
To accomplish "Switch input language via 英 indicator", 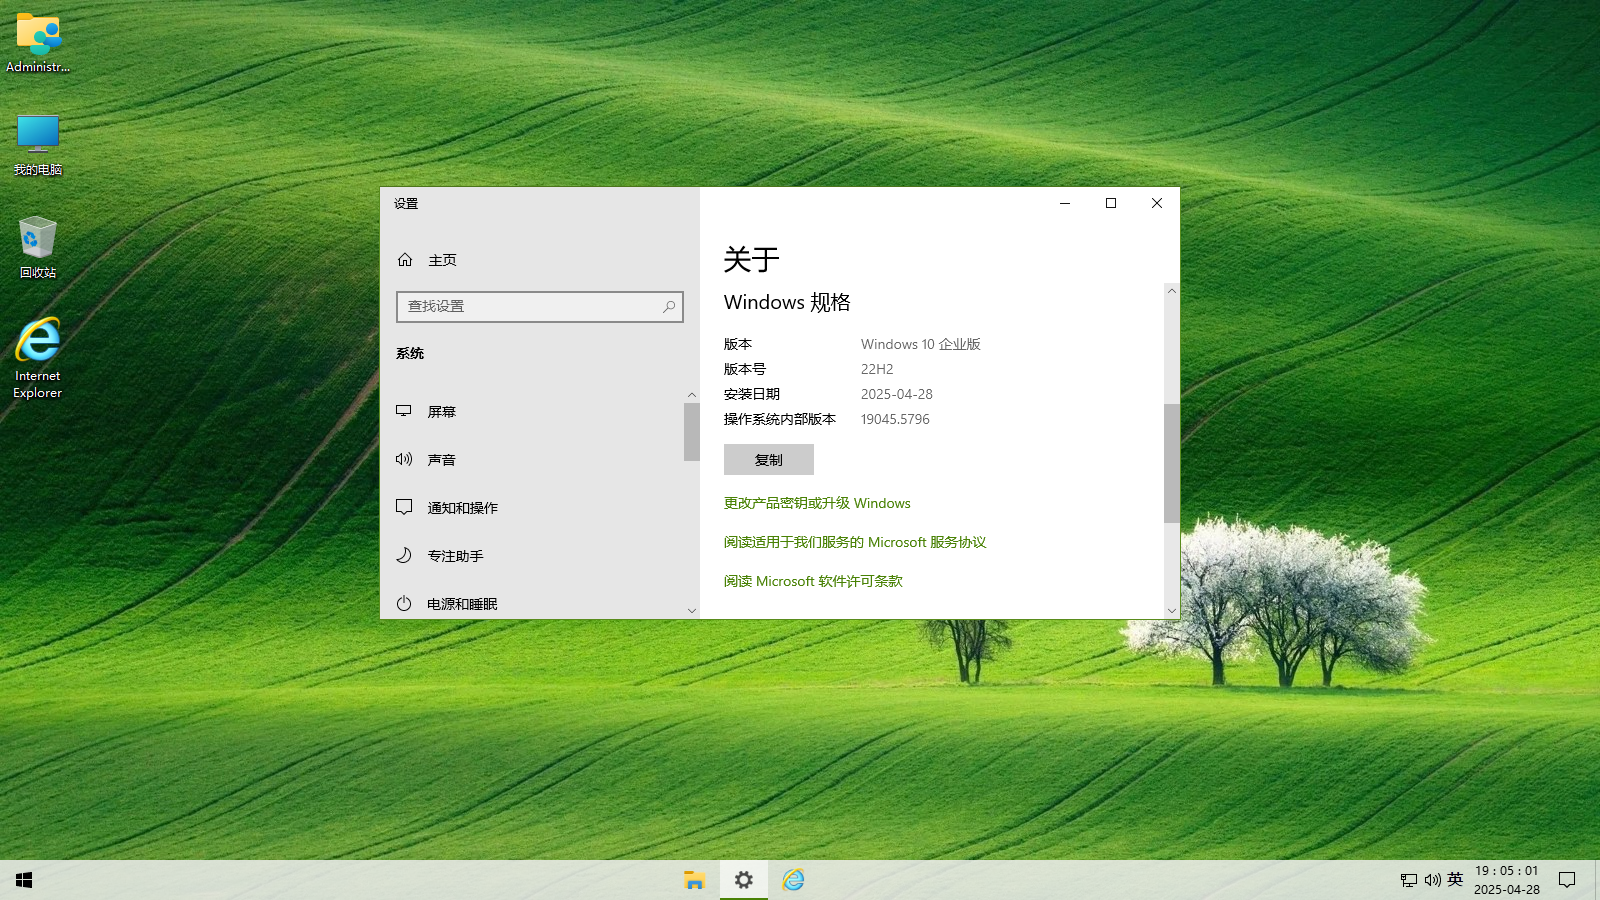I will (x=1455, y=880).
